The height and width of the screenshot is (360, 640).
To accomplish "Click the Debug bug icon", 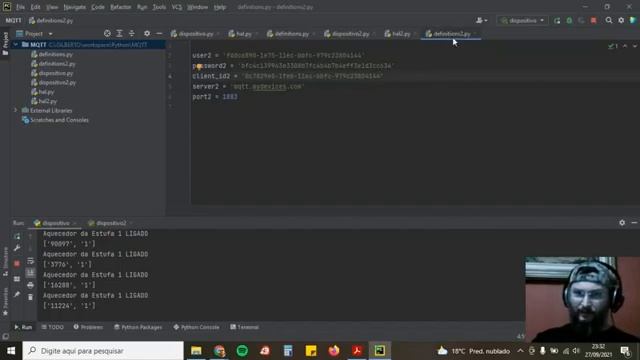I will [569, 20].
